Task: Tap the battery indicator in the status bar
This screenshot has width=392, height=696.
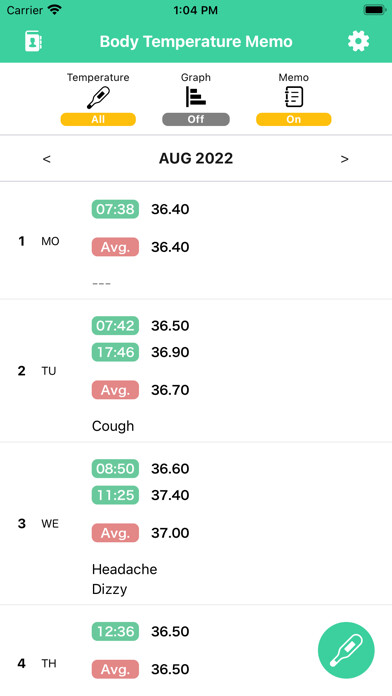Action: coord(375,10)
